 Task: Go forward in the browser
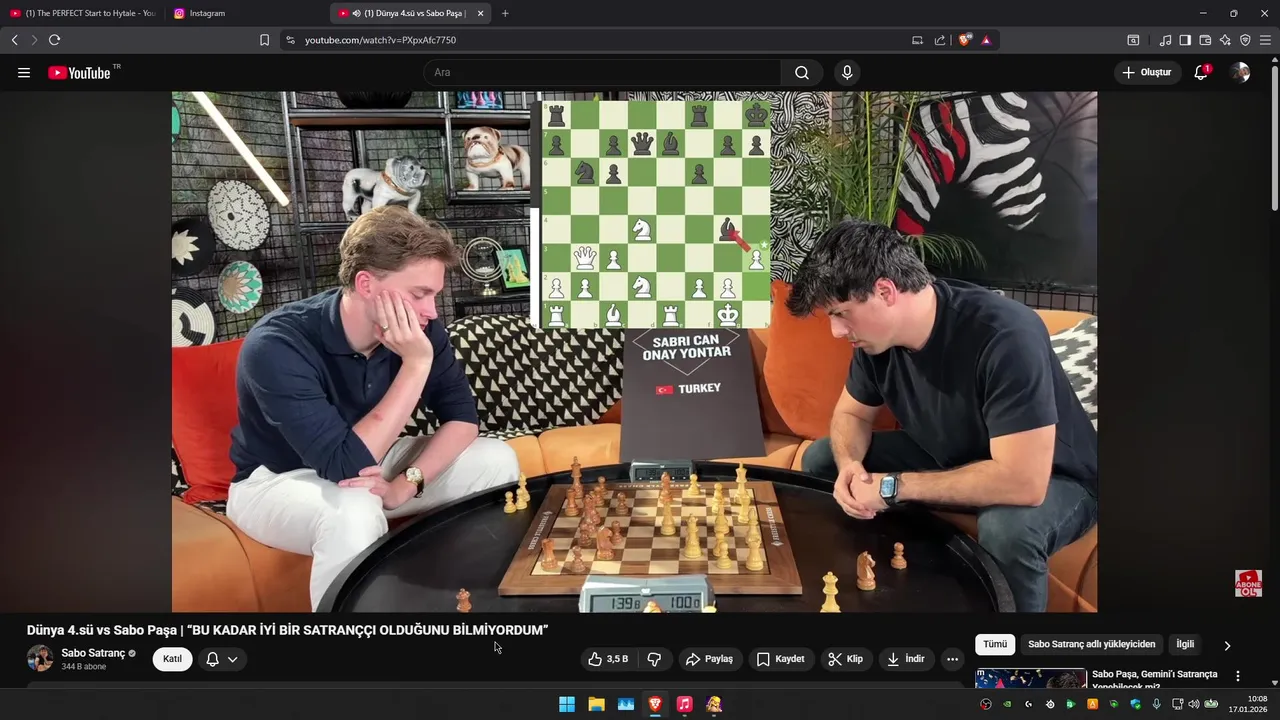point(33,40)
